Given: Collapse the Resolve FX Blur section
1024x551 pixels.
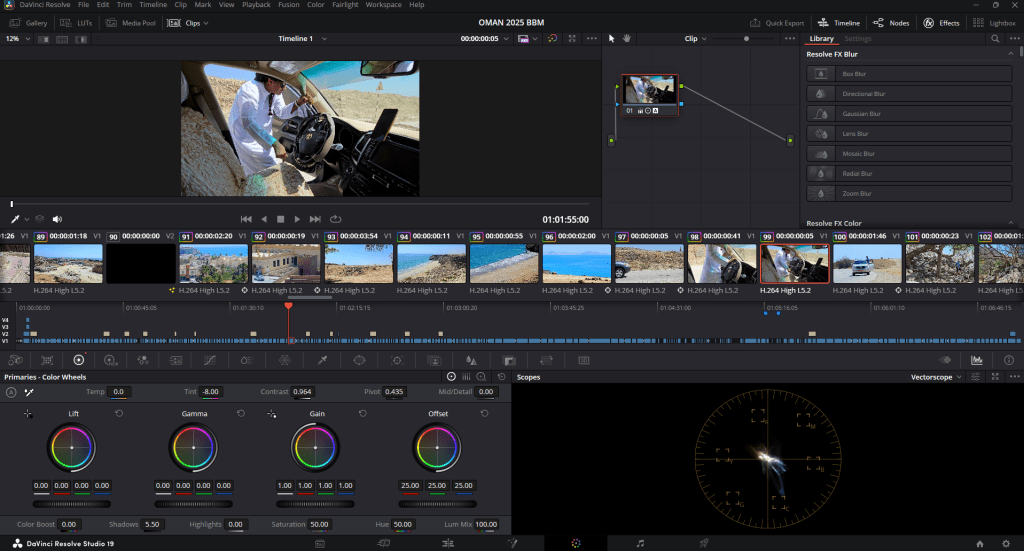Looking at the screenshot, I should tap(1011, 54).
